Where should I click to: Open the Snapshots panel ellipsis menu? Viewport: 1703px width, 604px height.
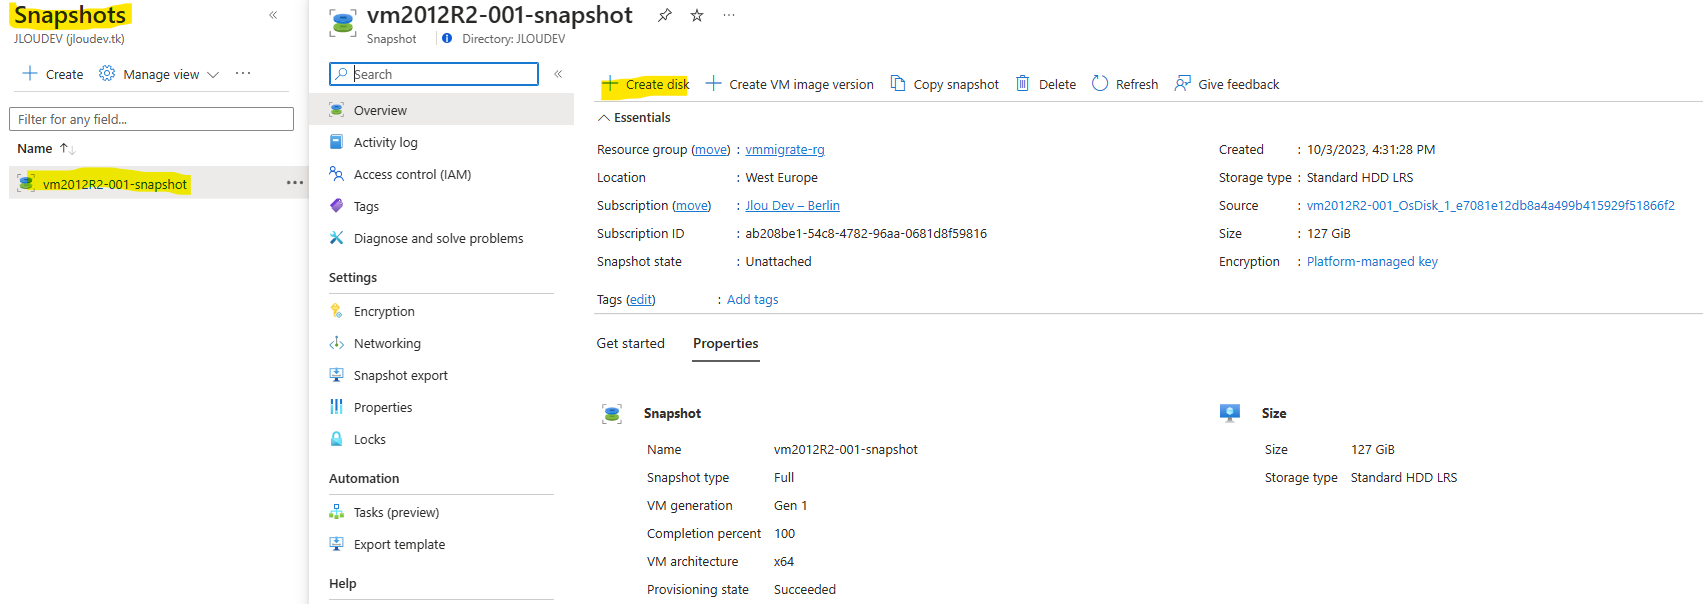243,74
